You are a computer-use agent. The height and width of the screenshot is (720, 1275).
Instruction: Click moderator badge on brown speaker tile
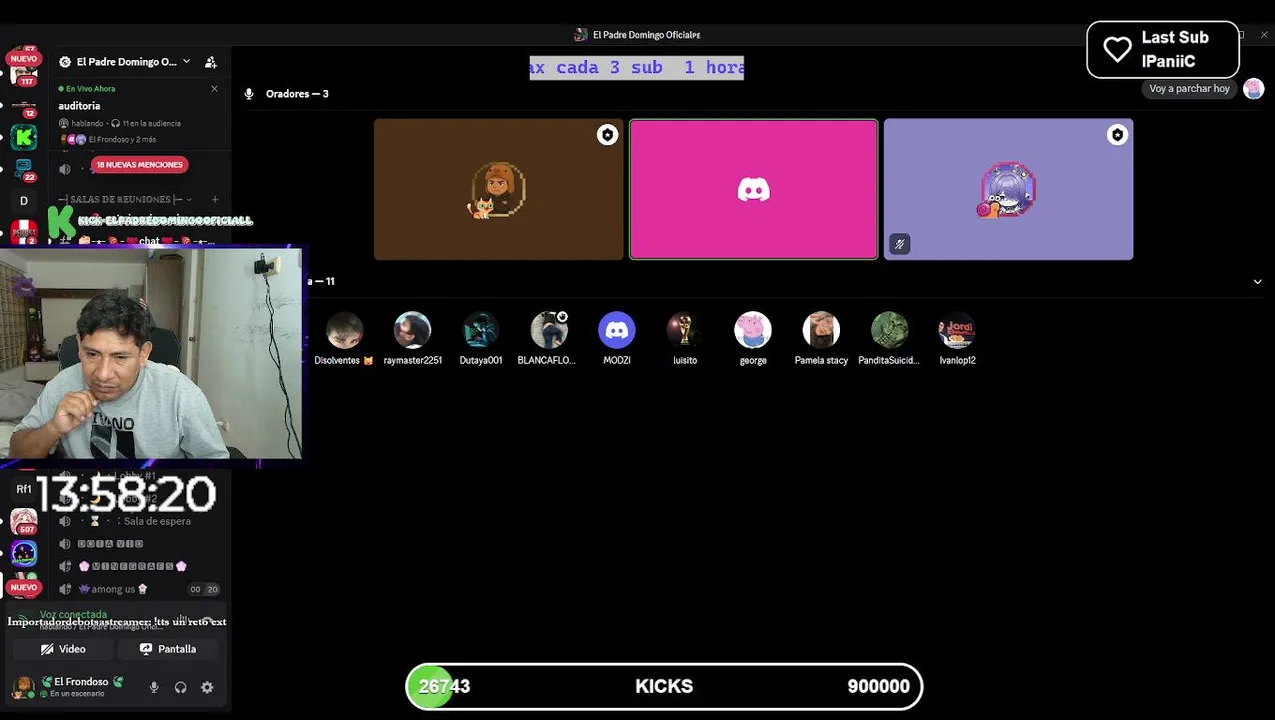tap(607, 135)
